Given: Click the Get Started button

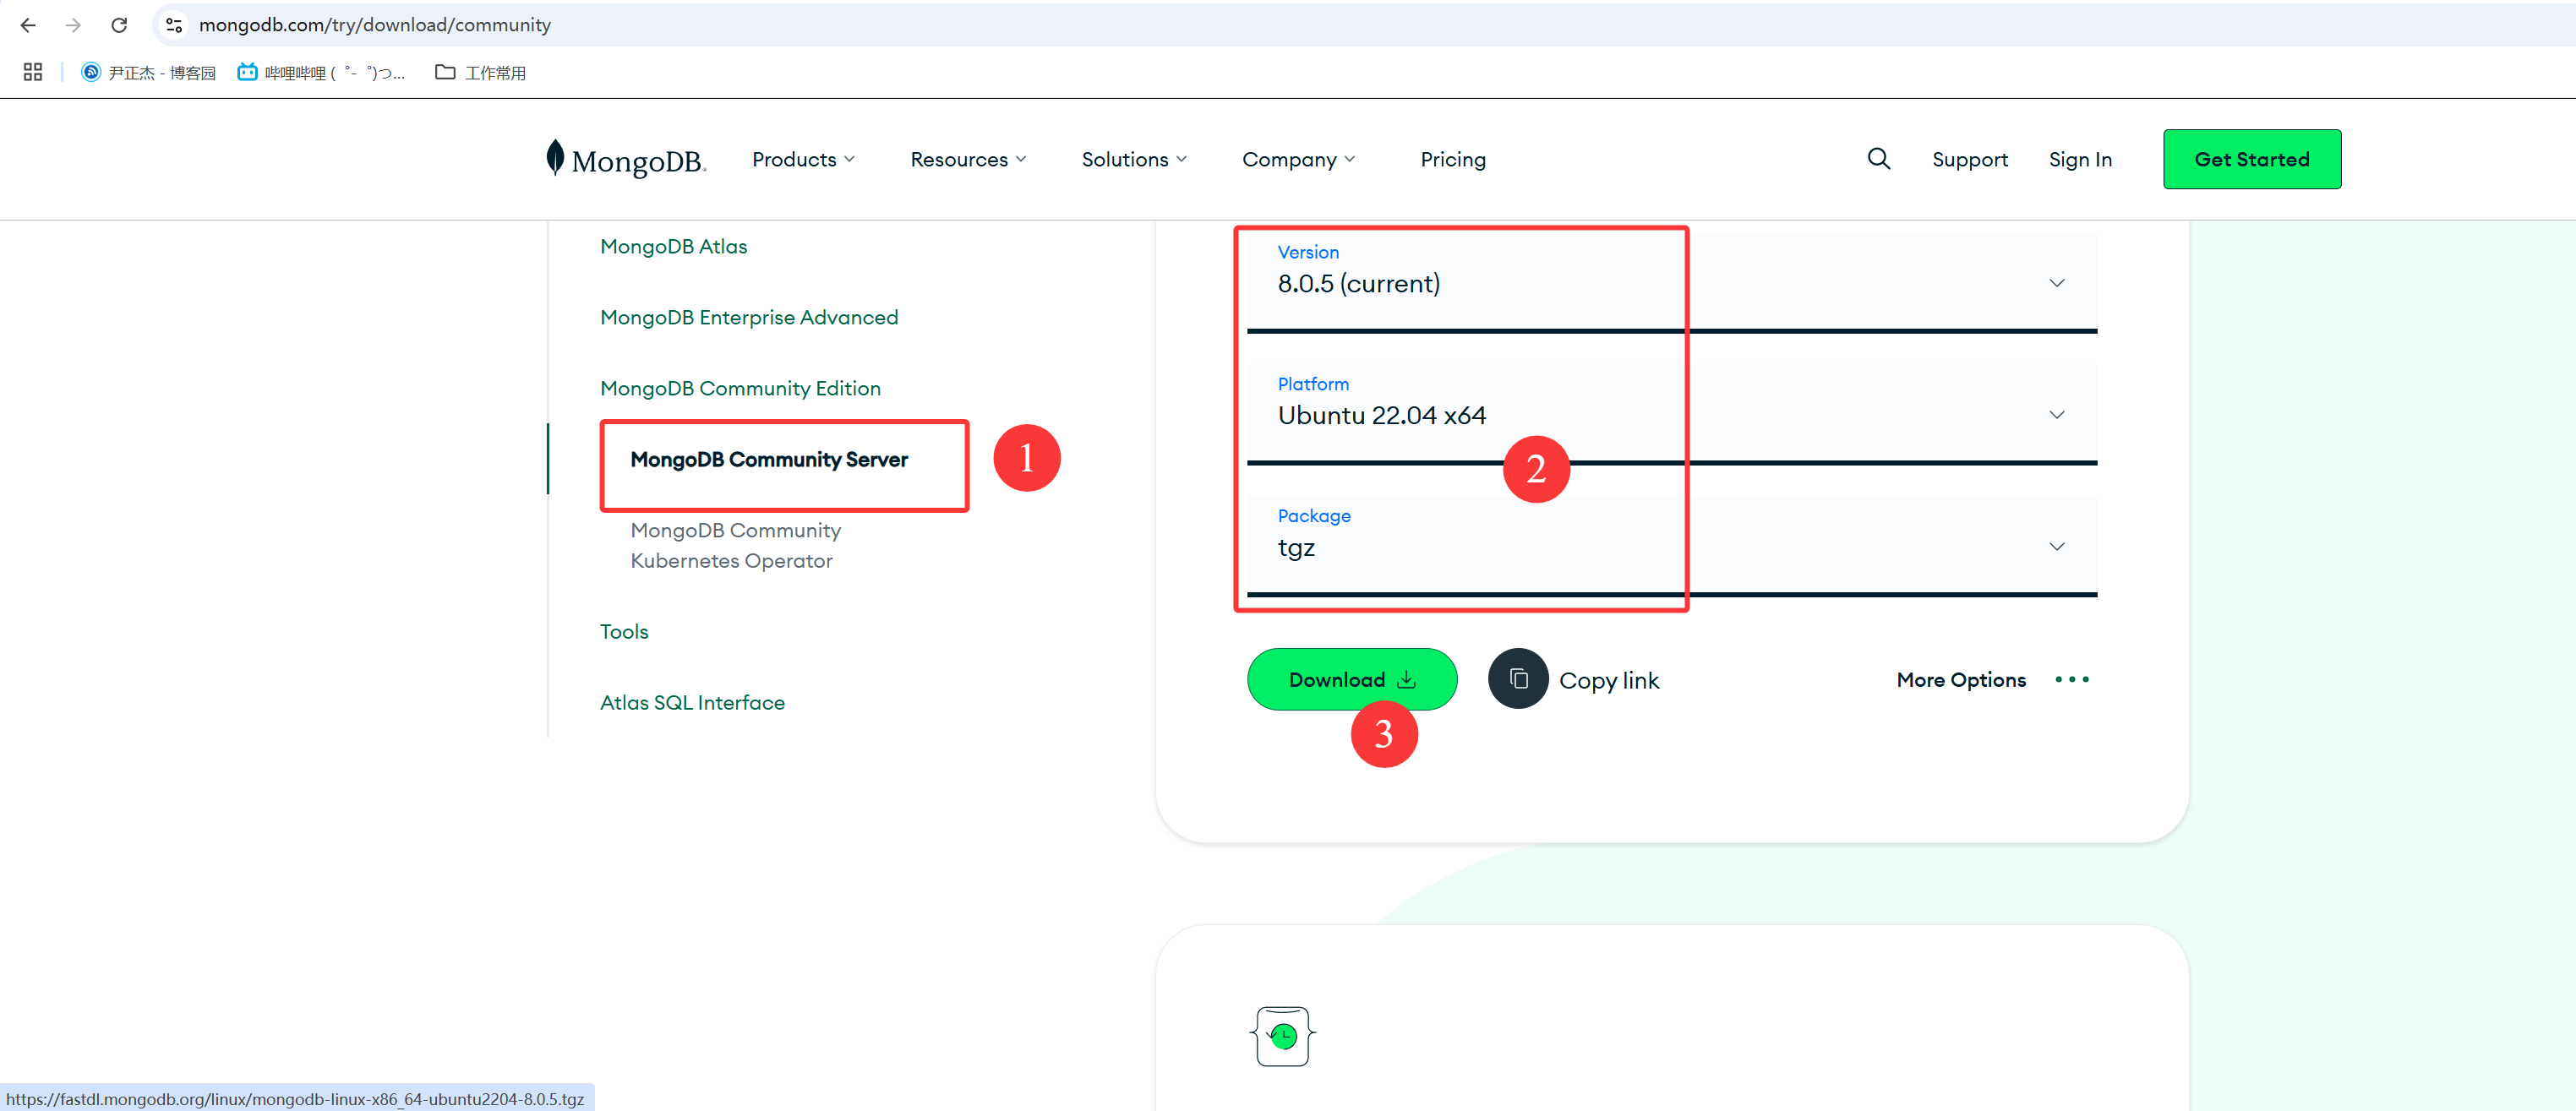Looking at the screenshot, I should coord(2251,159).
